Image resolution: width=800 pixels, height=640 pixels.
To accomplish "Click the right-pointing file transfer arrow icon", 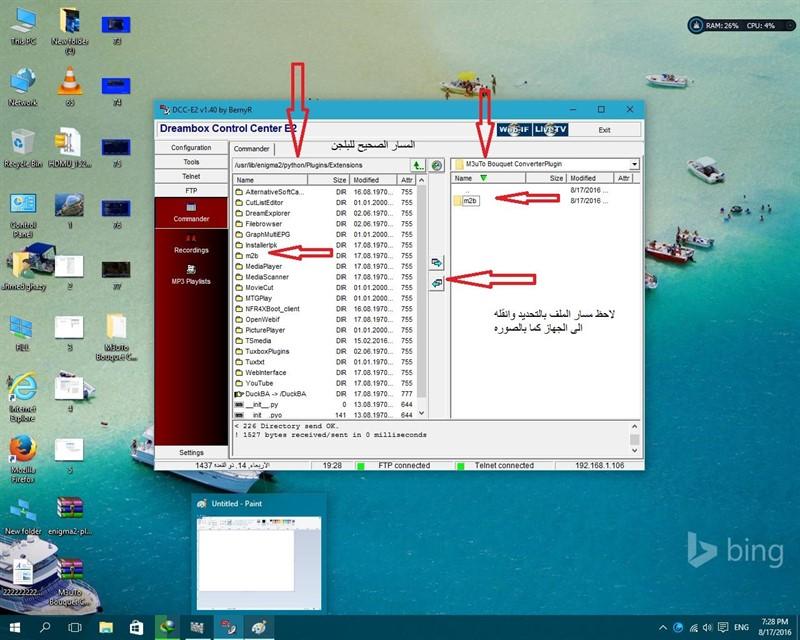I will point(436,262).
